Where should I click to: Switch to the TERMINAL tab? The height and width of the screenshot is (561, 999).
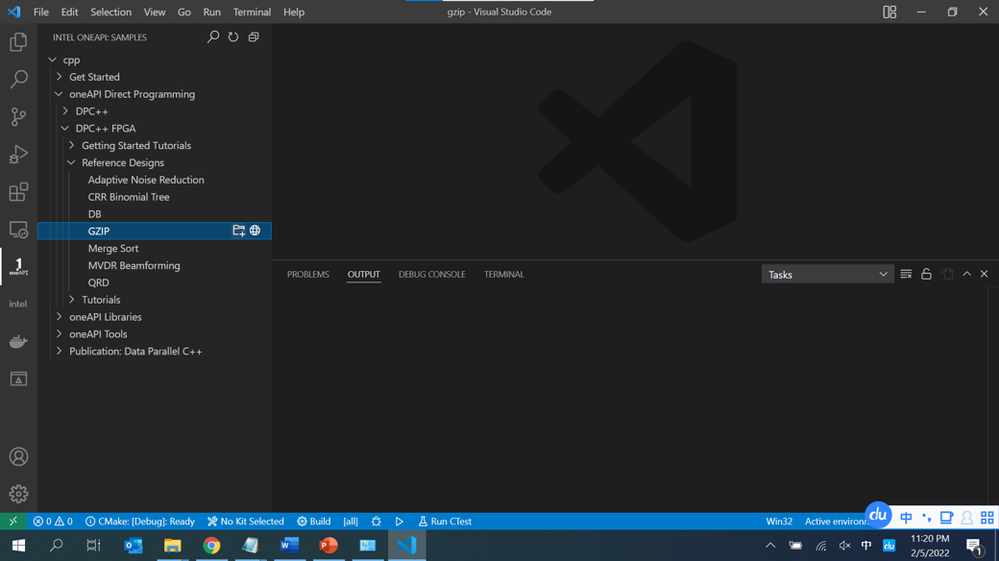point(504,274)
